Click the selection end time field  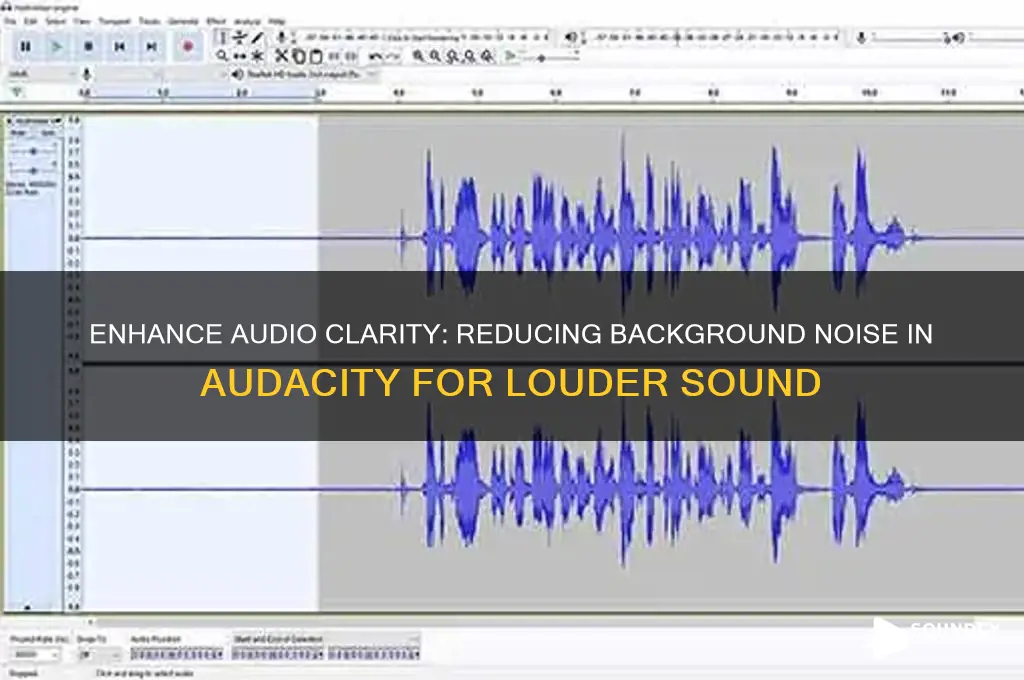pos(374,654)
